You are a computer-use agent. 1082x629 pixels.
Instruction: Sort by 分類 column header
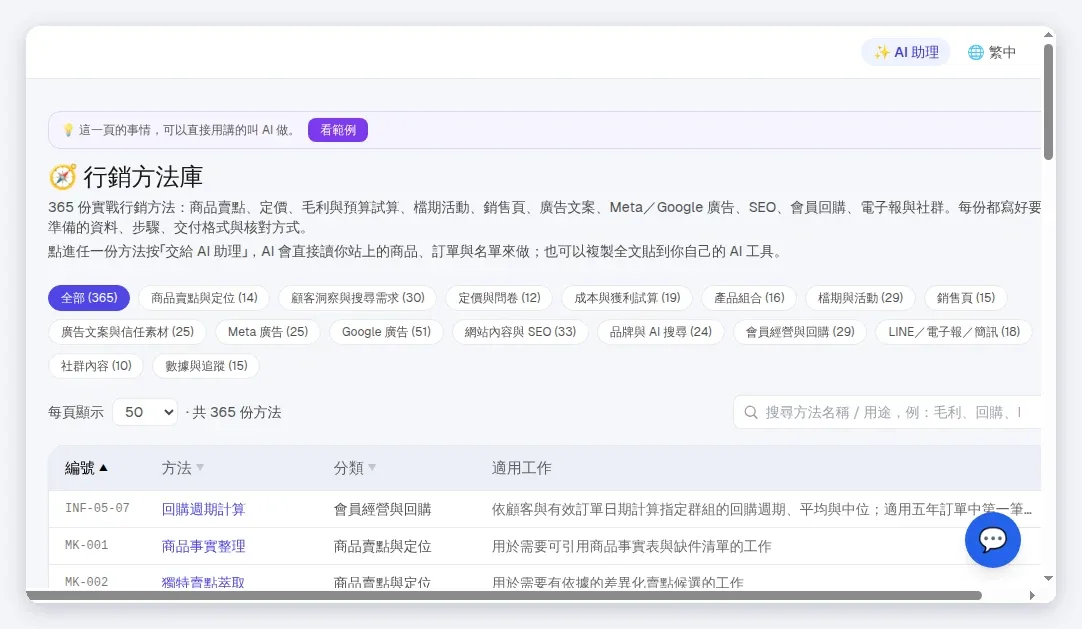(354, 468)
